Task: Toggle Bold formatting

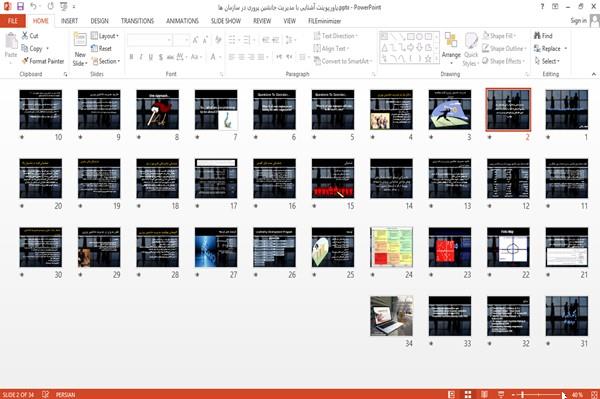Action: 131,57
